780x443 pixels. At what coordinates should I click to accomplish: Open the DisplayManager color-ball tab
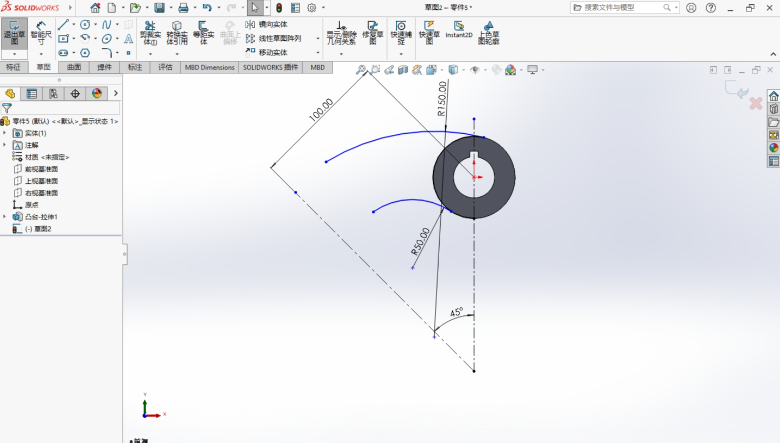click(97, 93)
